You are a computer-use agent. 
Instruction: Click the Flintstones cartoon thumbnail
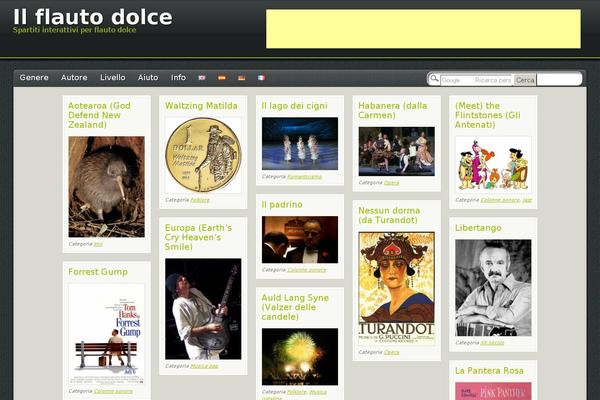(493, 165)
